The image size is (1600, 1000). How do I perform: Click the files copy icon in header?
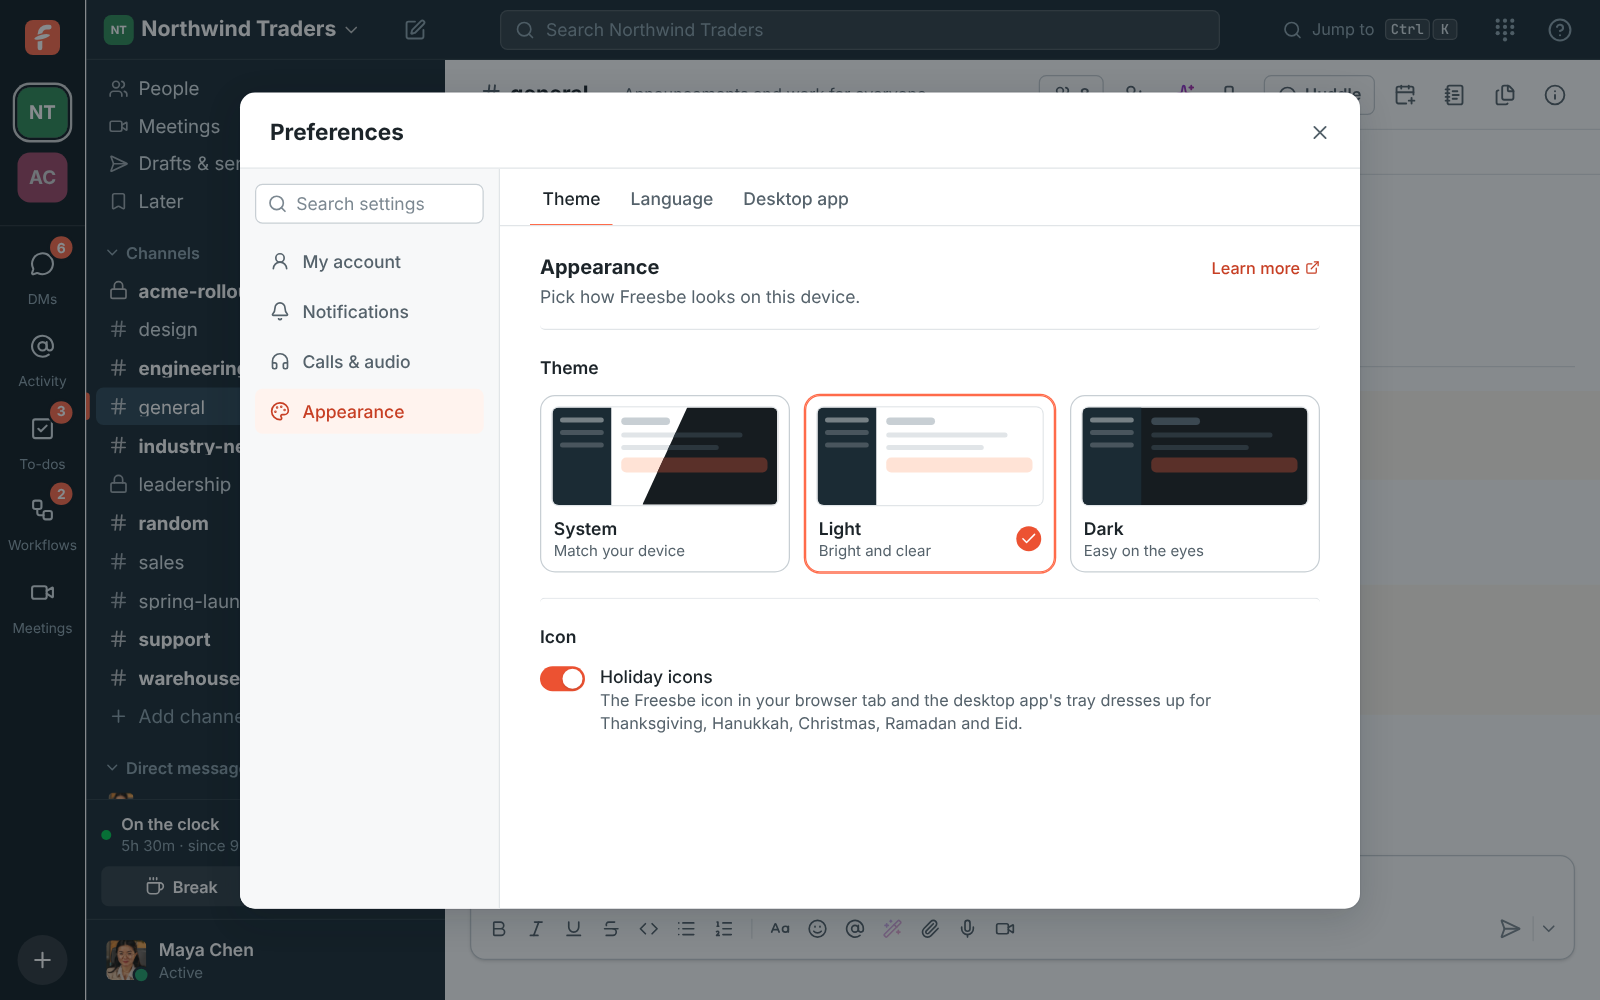click(x=1505, y=95)
